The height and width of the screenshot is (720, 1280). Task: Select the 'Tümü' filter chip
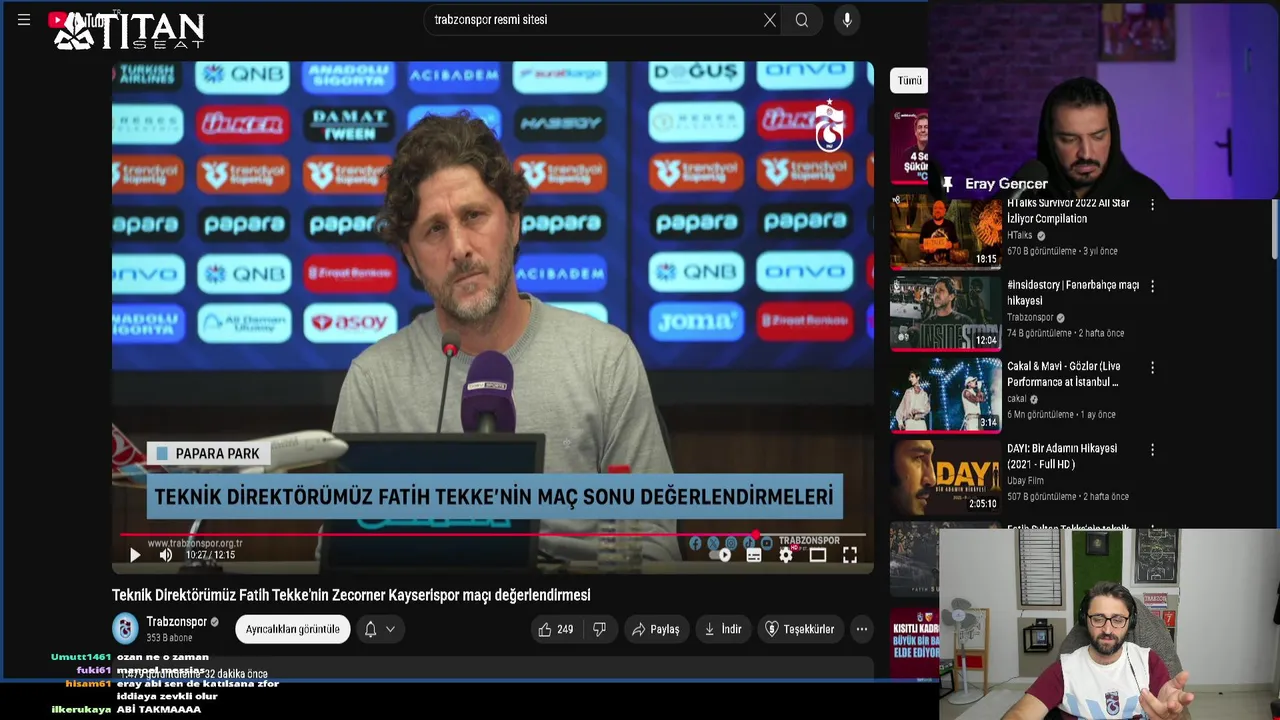tap(909, 81)
